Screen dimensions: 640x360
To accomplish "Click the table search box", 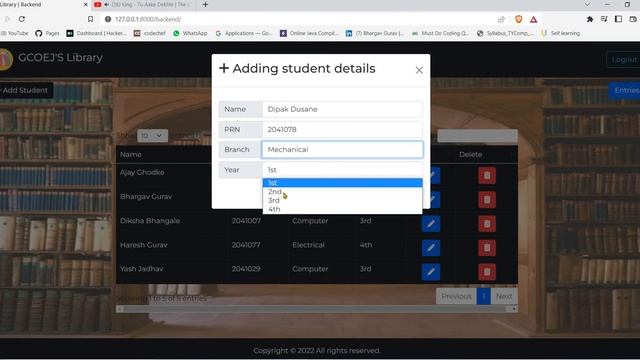I will point(477,136).
